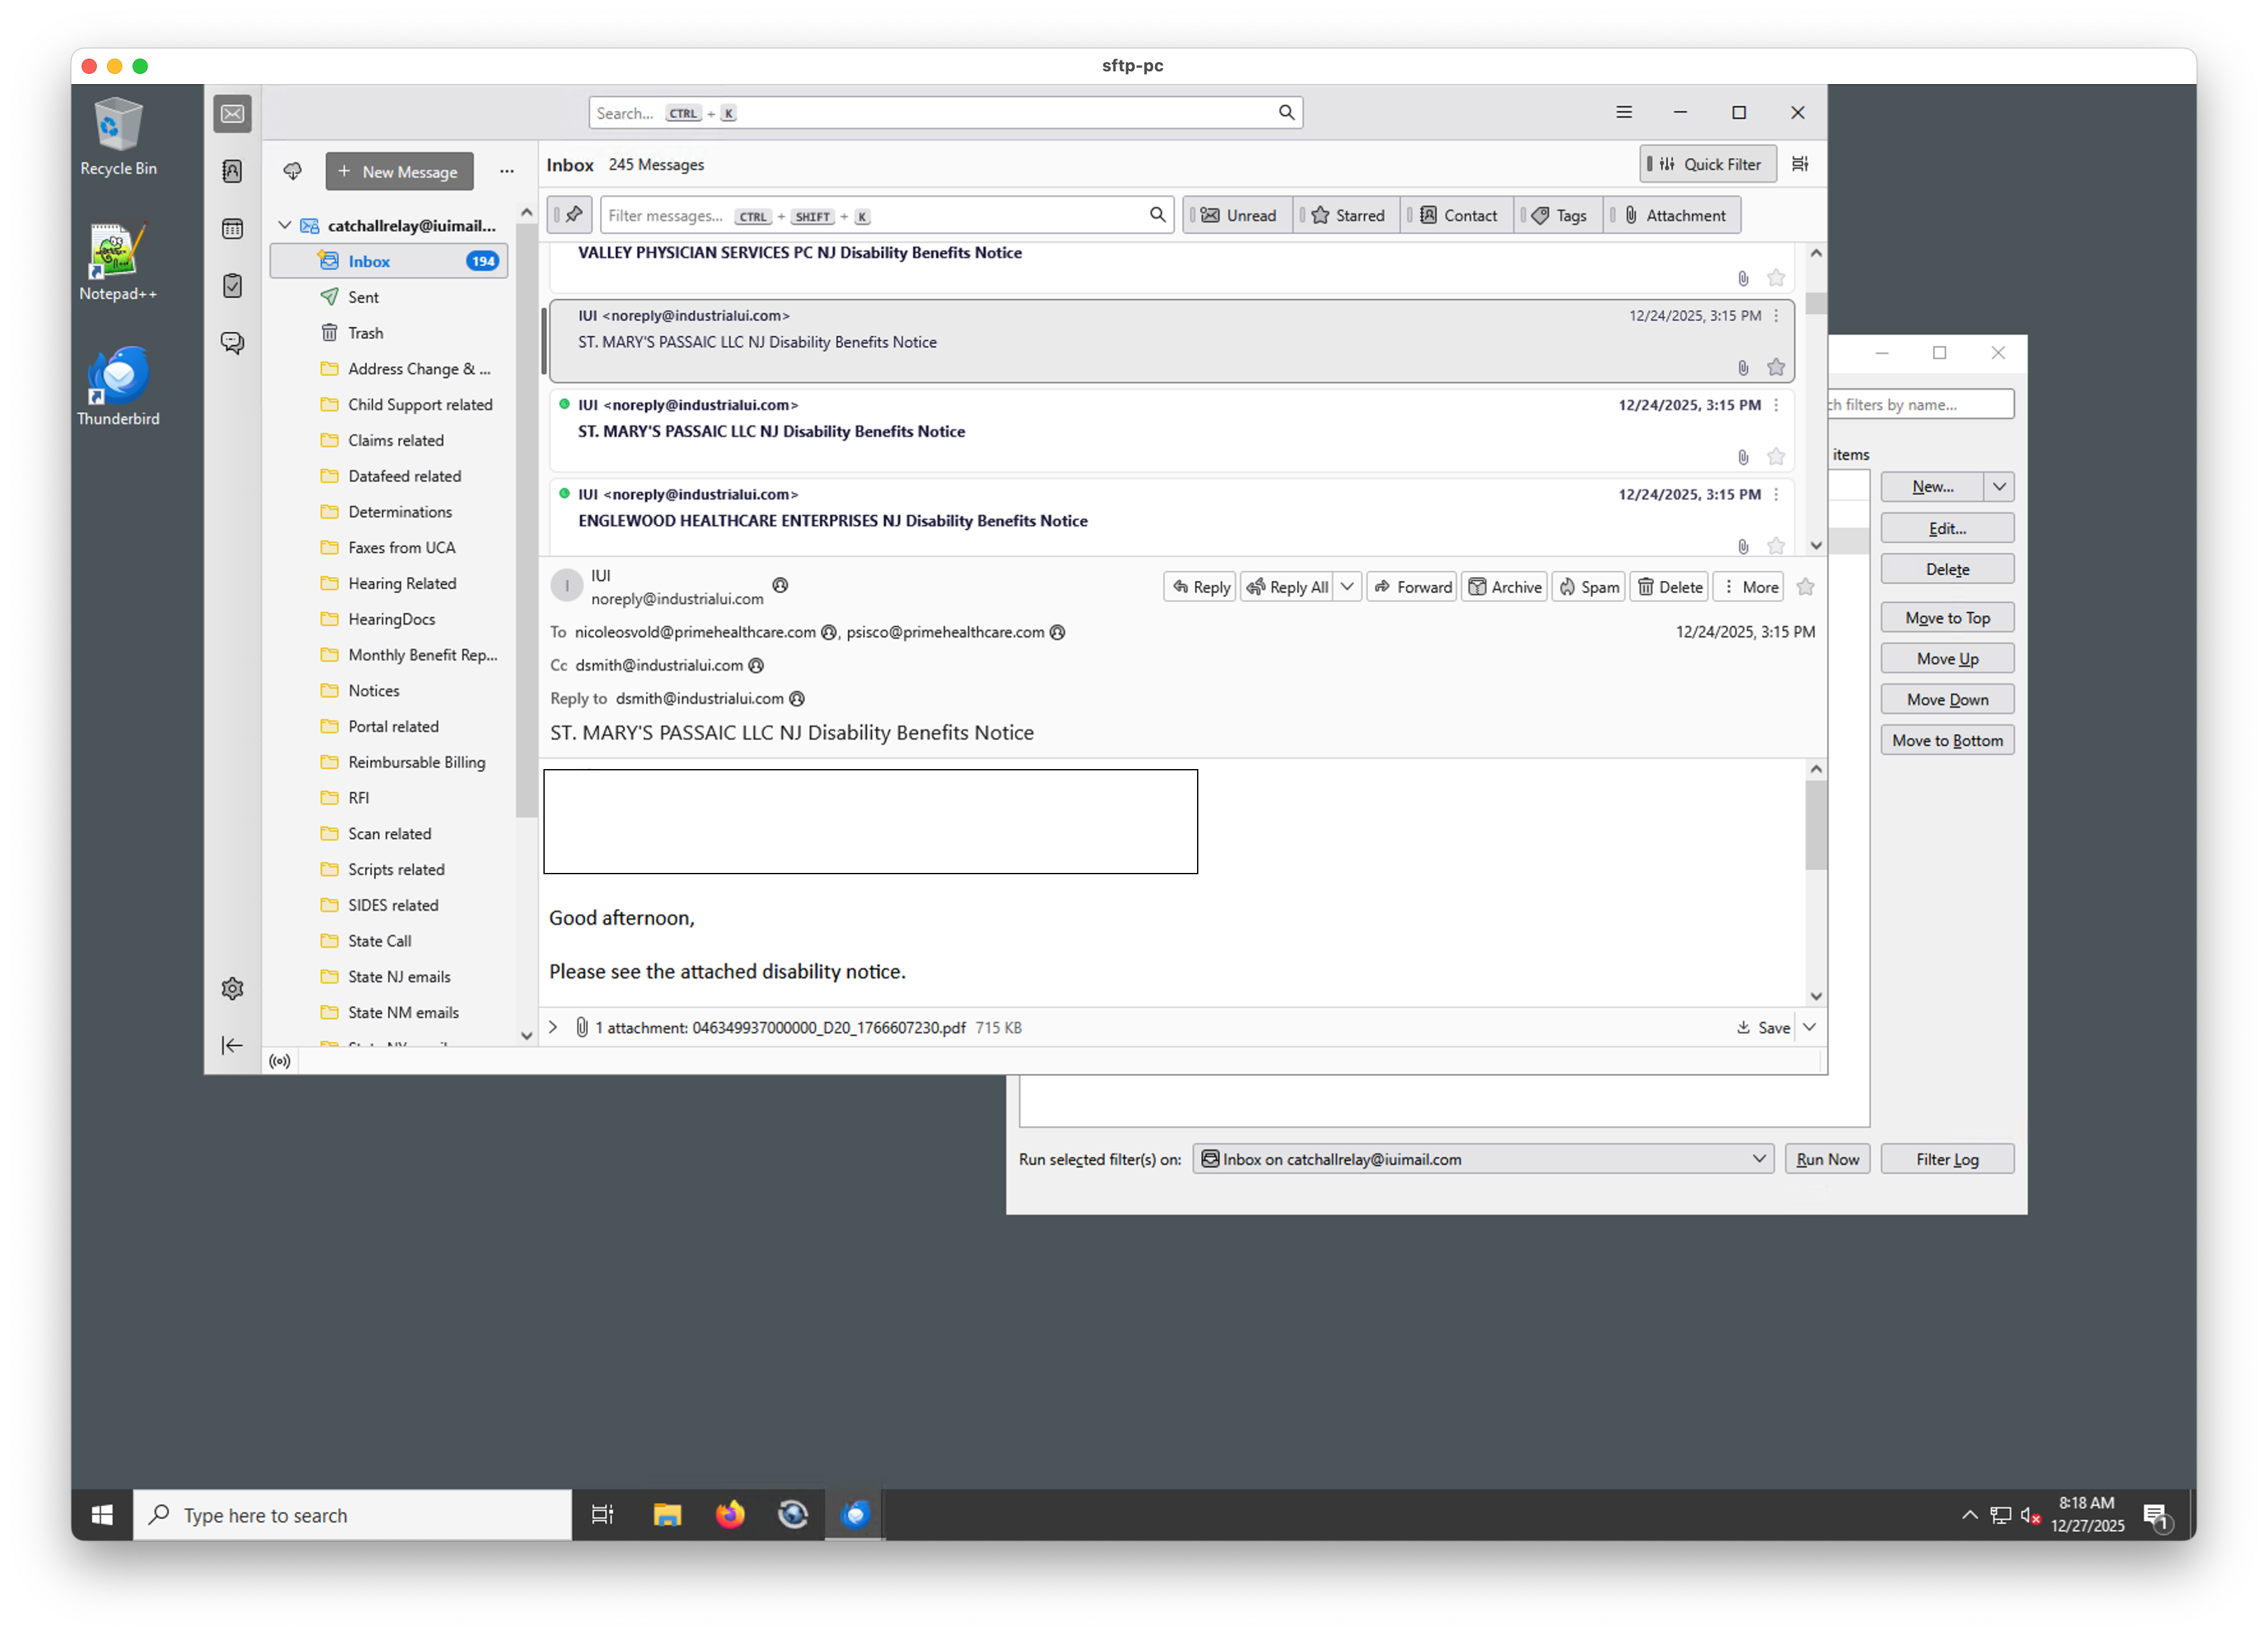This screenshot has height=1635, width=2268.
Task: Open the Chat sidebar icon
Action: pyautogui.click(x=232, y=343)
